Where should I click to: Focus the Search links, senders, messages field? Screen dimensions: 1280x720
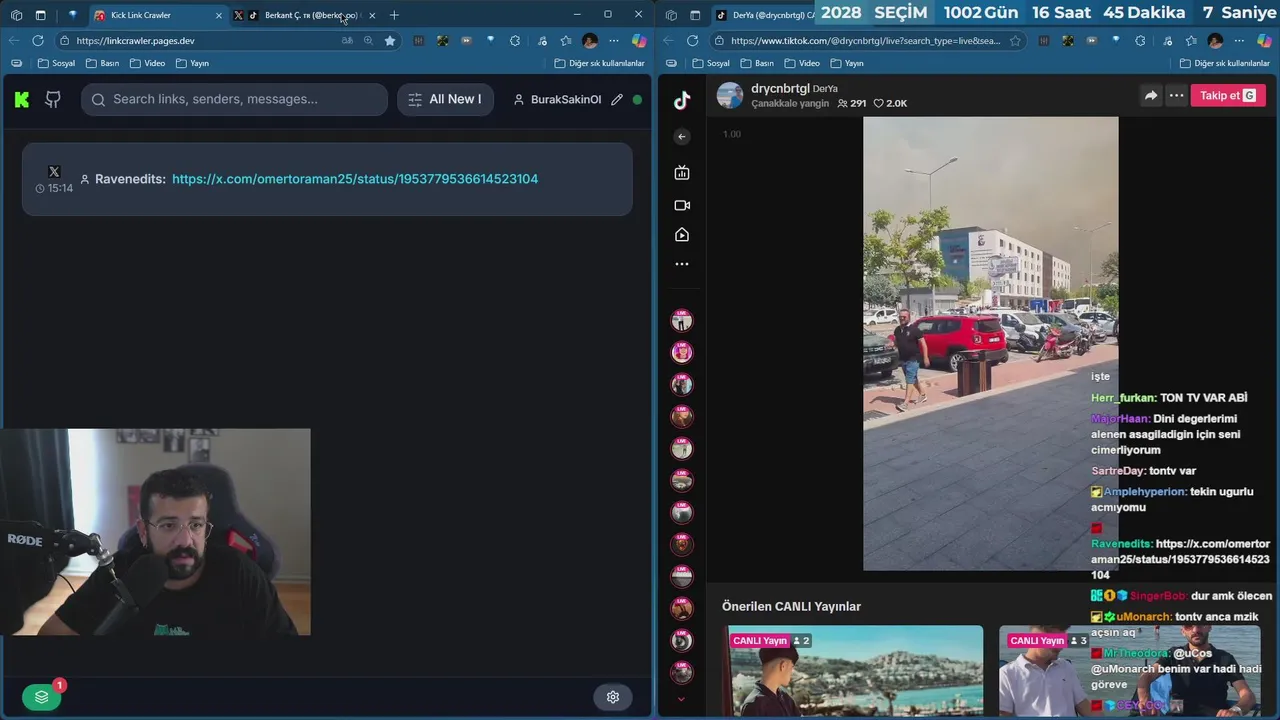pos(235,99)
